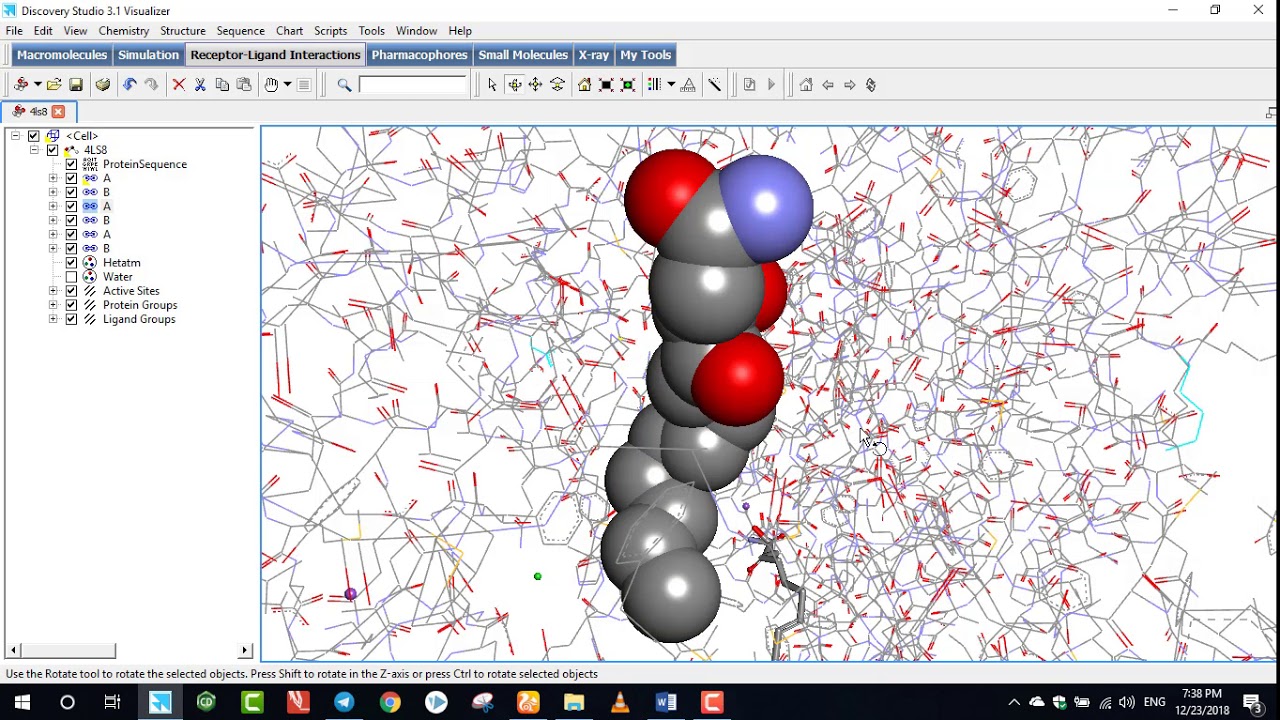
Task: Switch to the Small Molecules tab
Action: click(523, 55)
